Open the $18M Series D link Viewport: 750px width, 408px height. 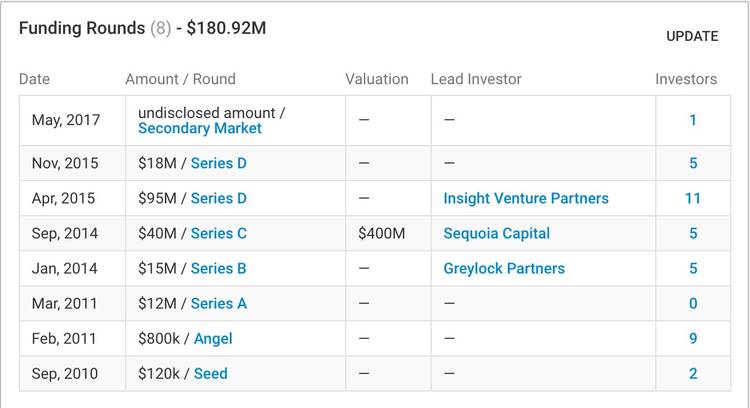218,163
